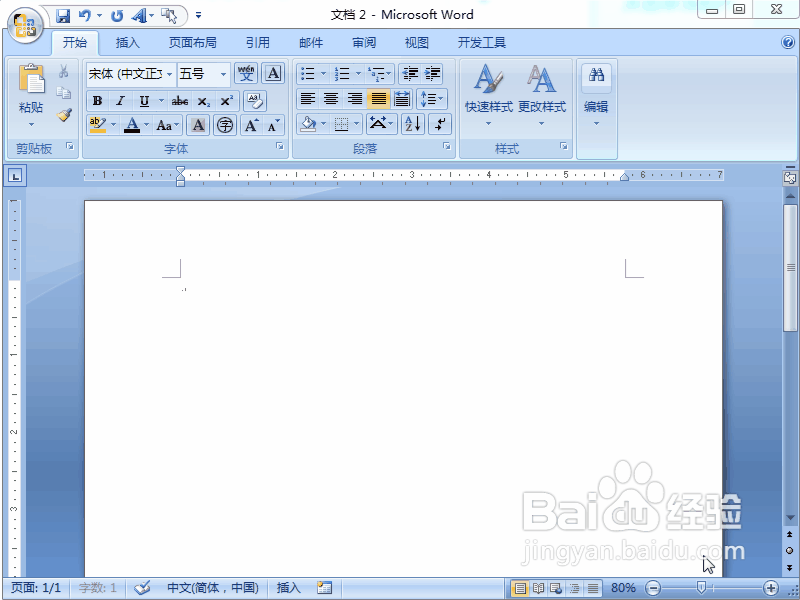Viewport: 800px width, 600px height.
Task: Toggle center paragraph alignment
Action: pyautogui.click(x=330, y=98)
